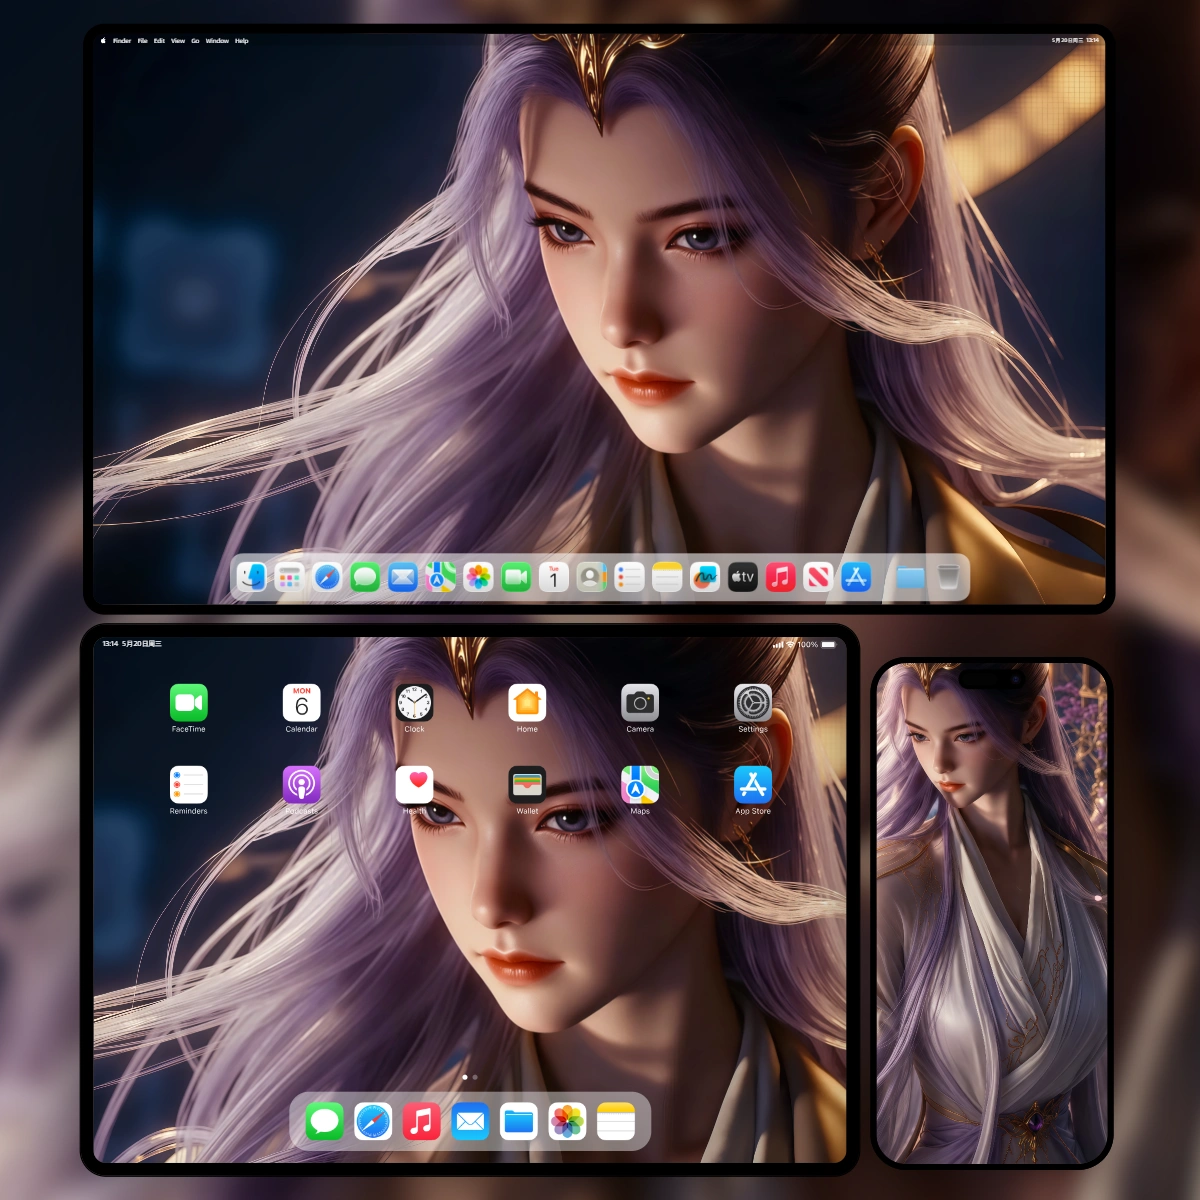Open the File menu in menu bar

[x=143, y=41]
